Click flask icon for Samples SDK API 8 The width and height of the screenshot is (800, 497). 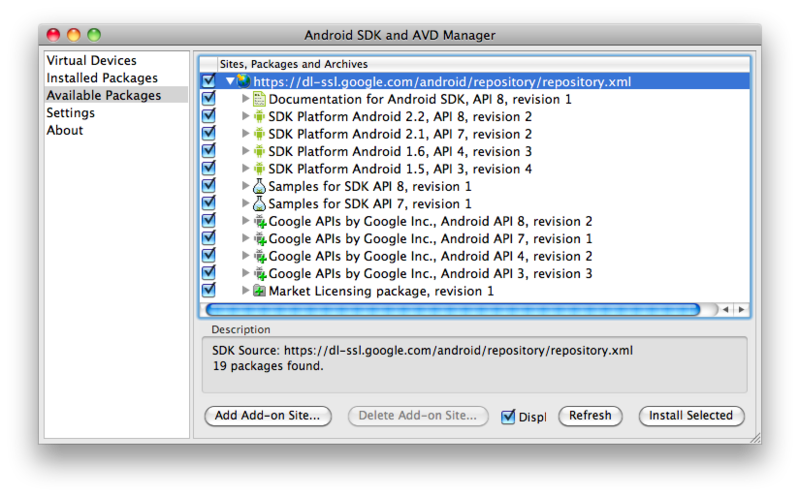259,186
